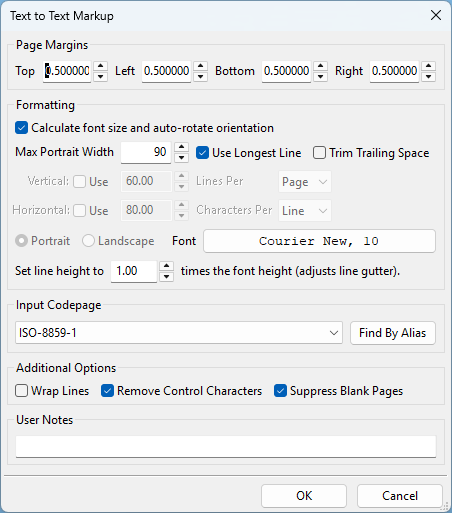Increase the Left margin with up arrow
Screen dimensions: 452x513
pos(200,66)
